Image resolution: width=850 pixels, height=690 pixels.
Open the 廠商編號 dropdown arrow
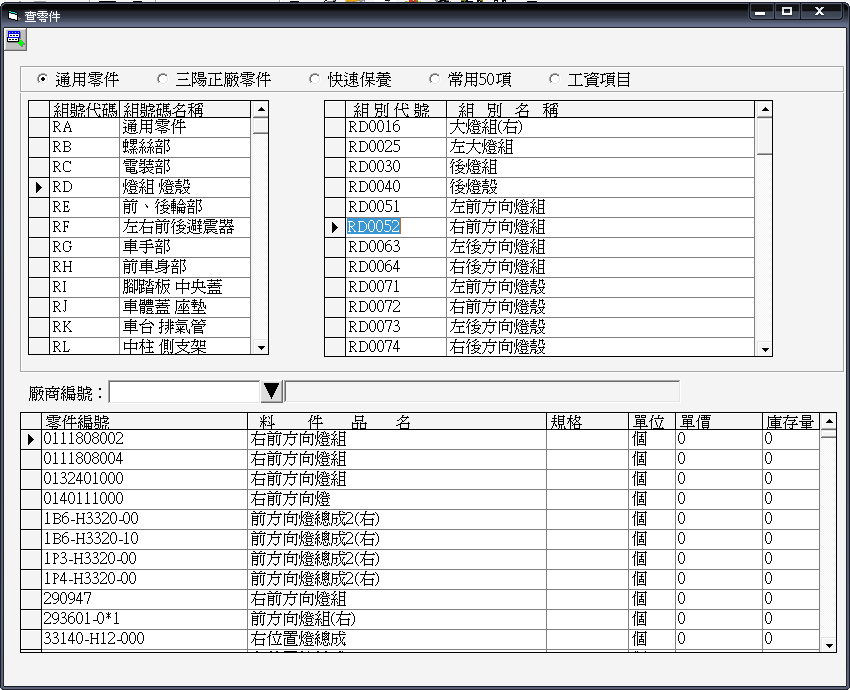pyautogui.click(x=272, y=391)
